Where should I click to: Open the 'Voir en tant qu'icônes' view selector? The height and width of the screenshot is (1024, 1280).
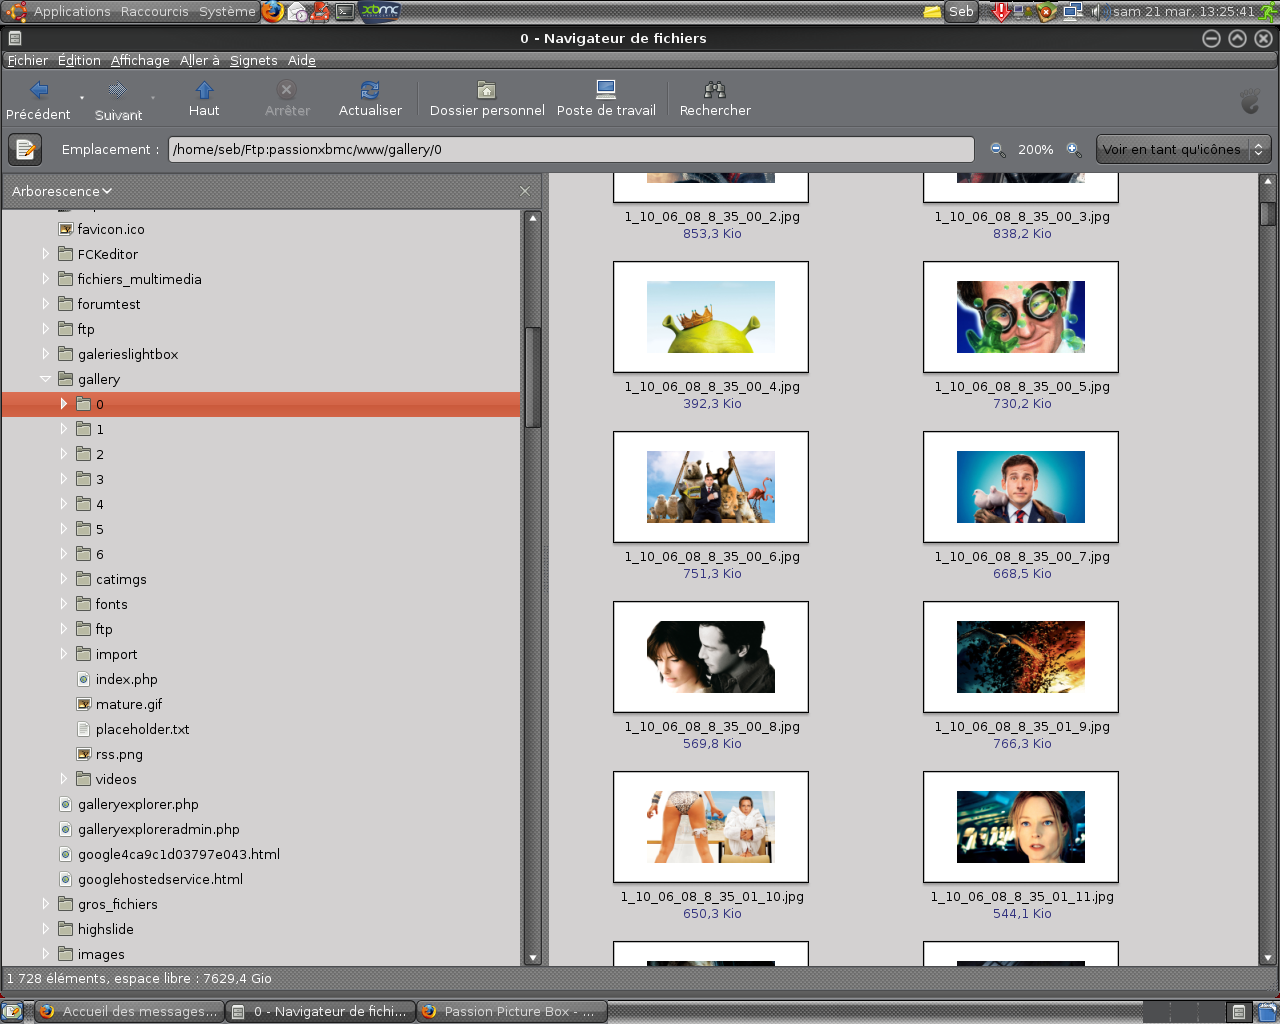[x=1183, y=150]
